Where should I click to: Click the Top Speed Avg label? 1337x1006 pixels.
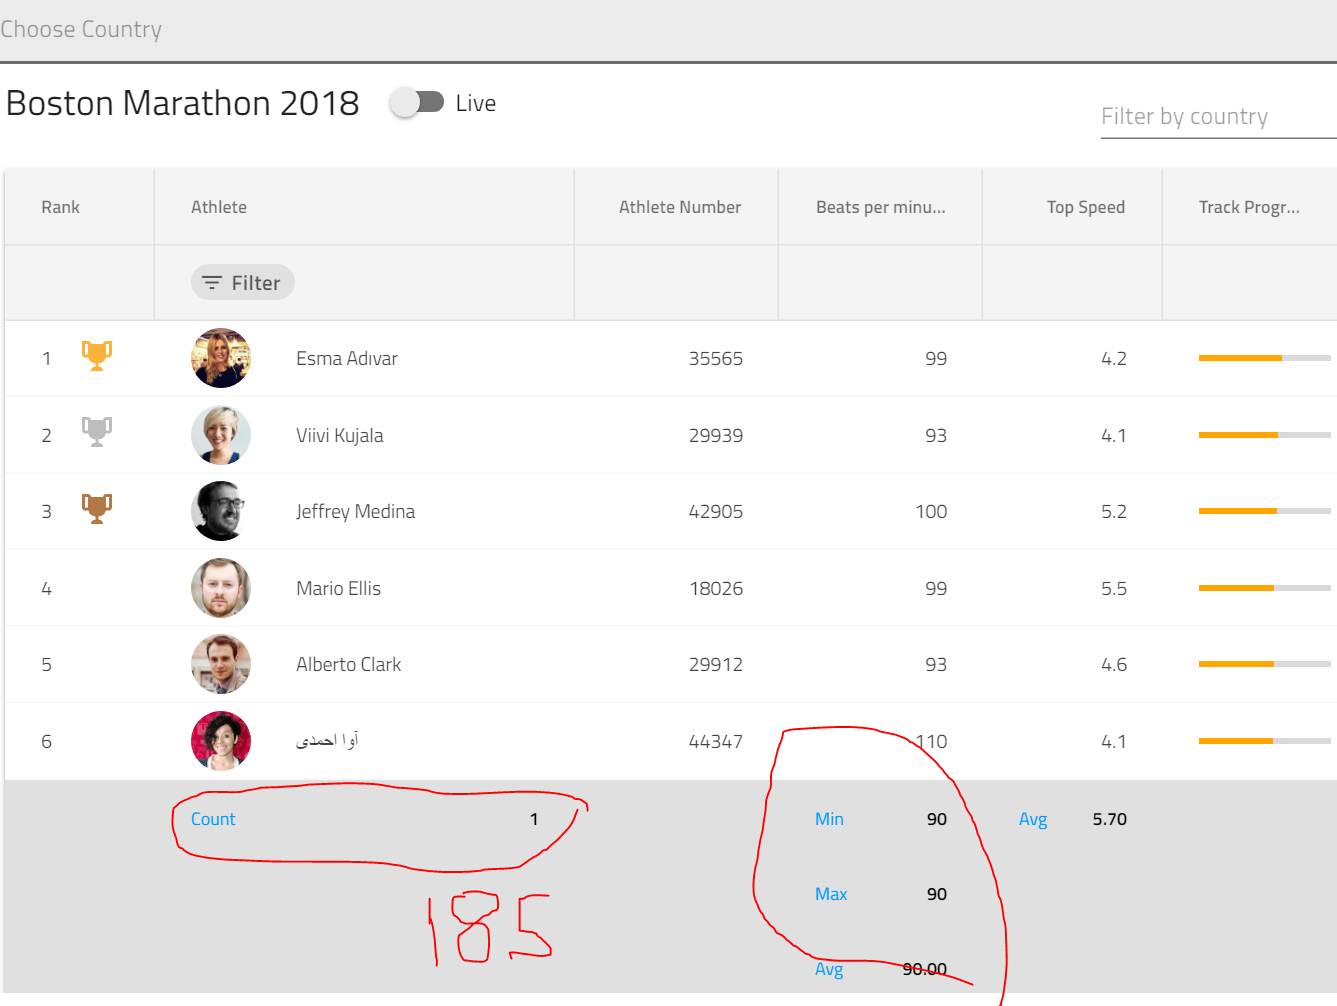point(1033,819)
